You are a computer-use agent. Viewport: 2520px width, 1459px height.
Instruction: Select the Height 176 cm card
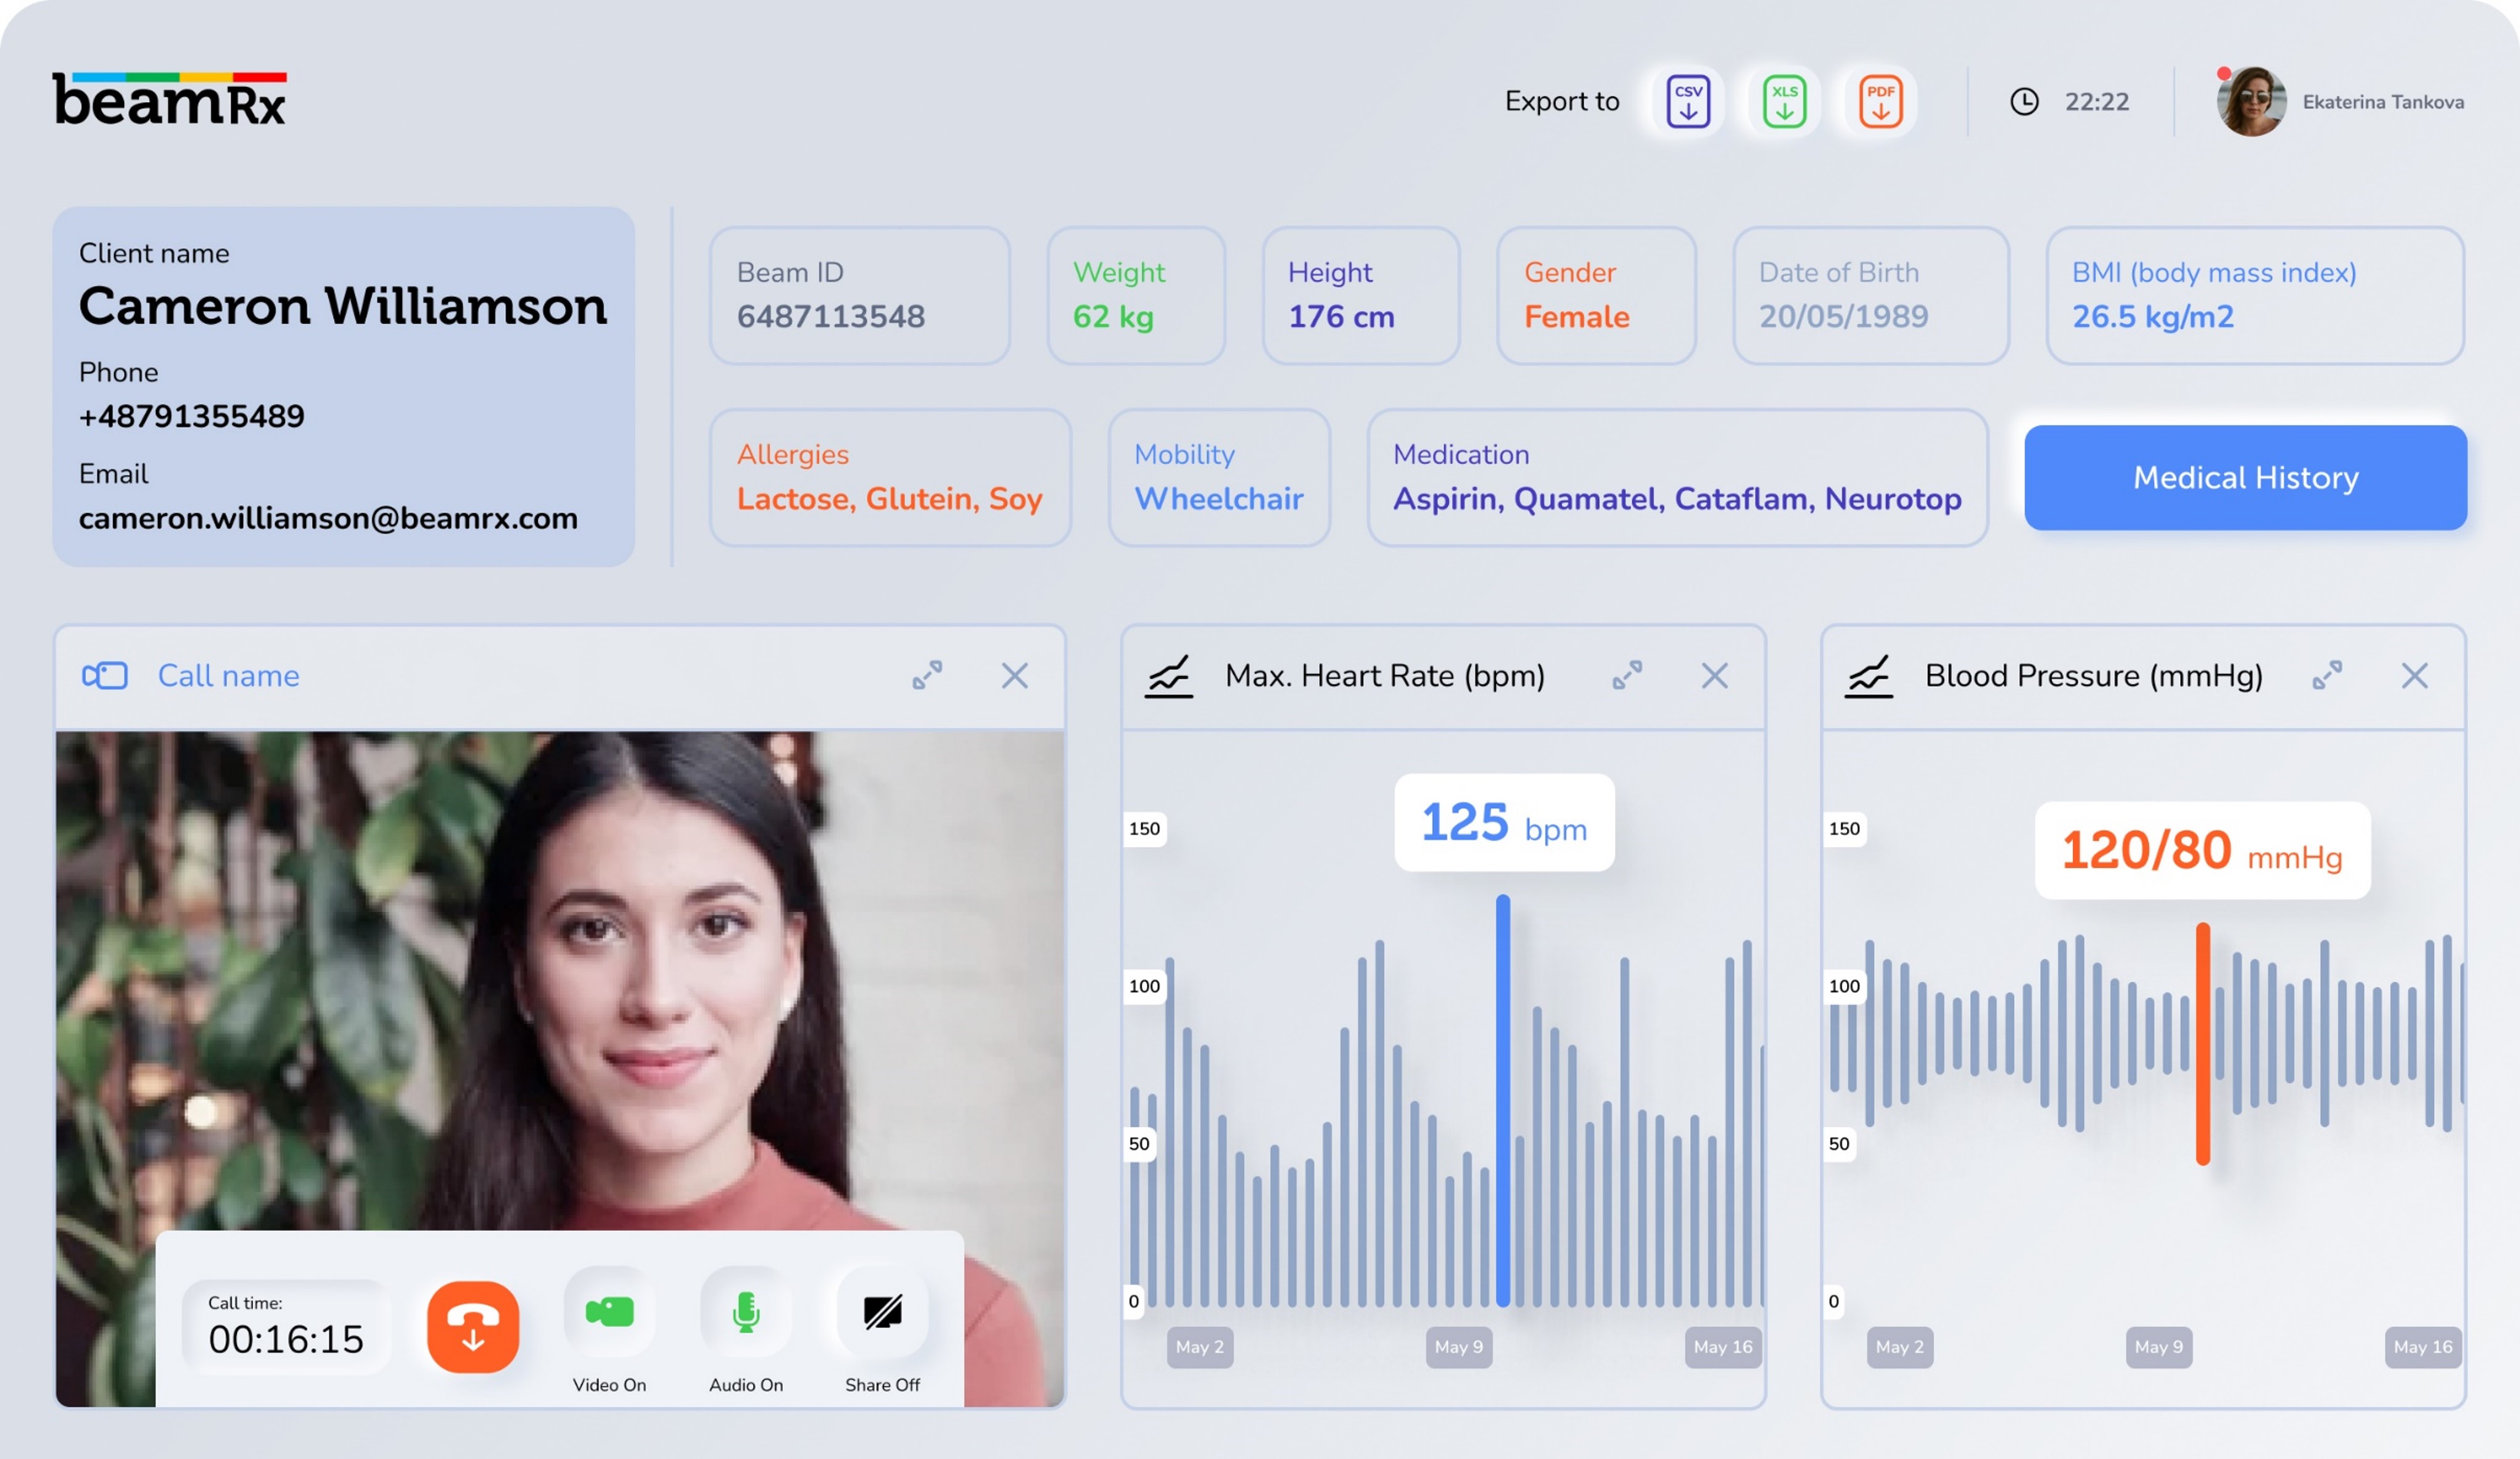coord(1360,295)
